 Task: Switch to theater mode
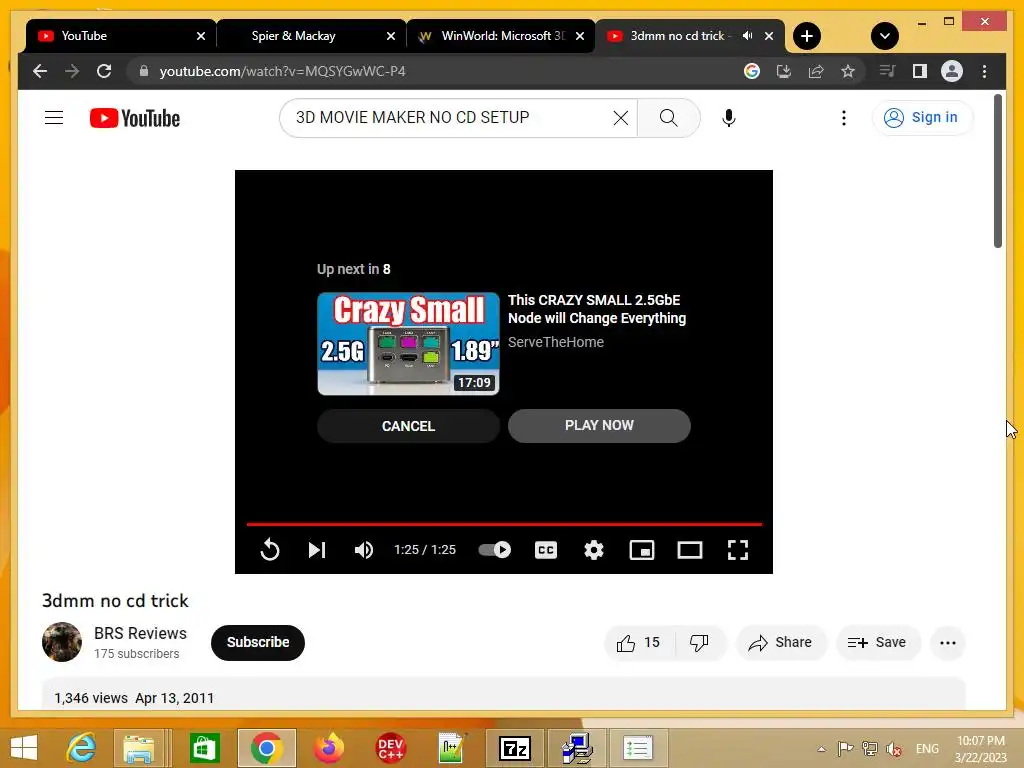click(x=690, y=550)
